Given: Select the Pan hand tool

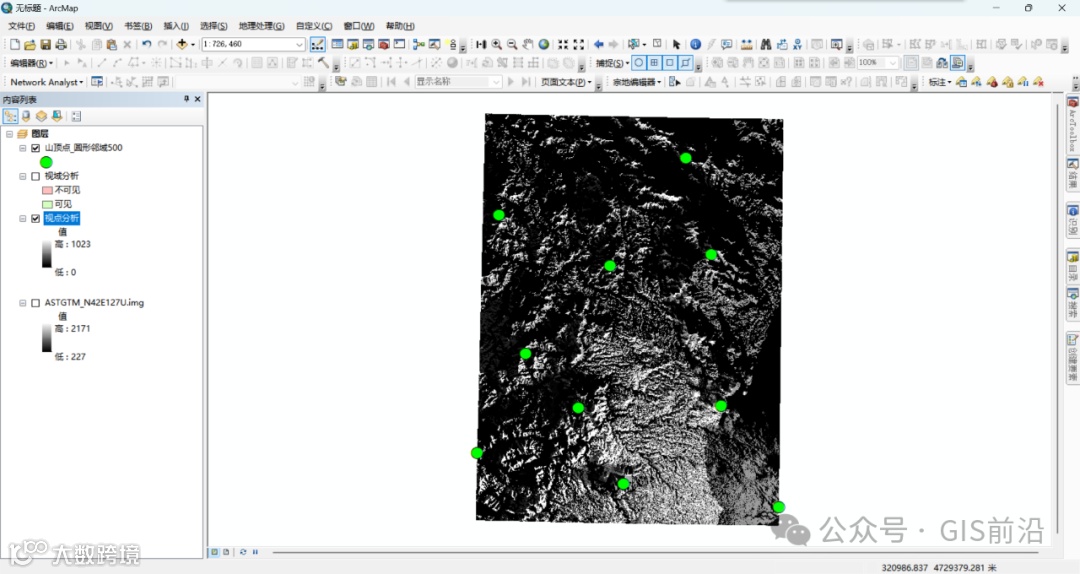Looking at the screenshot, I should click(x=528, y=44).
